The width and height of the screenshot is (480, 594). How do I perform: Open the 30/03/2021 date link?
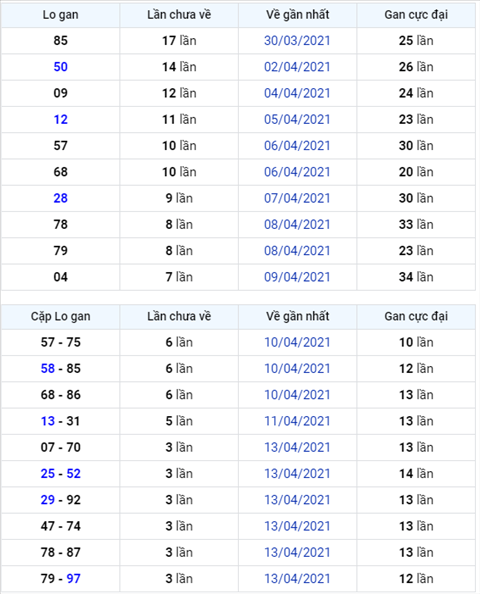297,41
